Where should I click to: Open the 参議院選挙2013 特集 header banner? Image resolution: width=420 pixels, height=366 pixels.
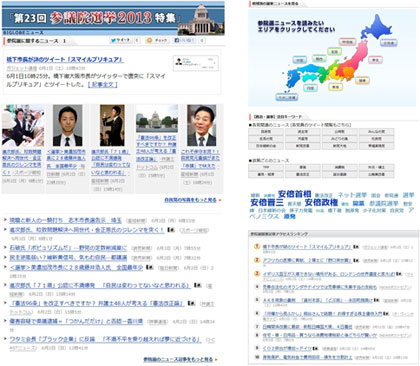pyautogui.click(x=113, y=17)
